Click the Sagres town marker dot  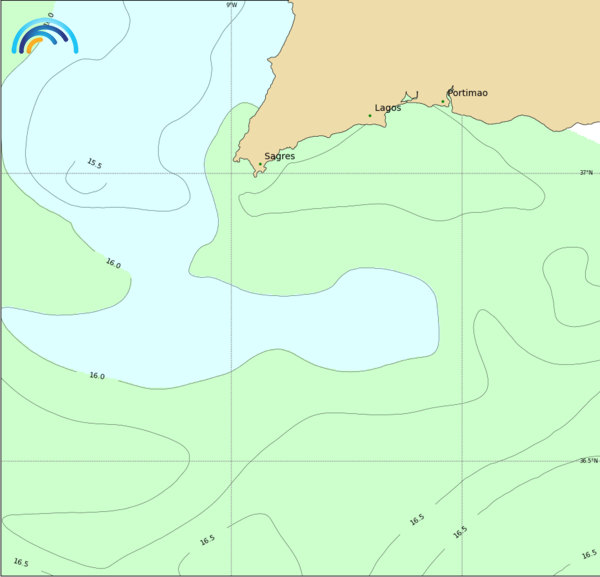tap(260, 164)
